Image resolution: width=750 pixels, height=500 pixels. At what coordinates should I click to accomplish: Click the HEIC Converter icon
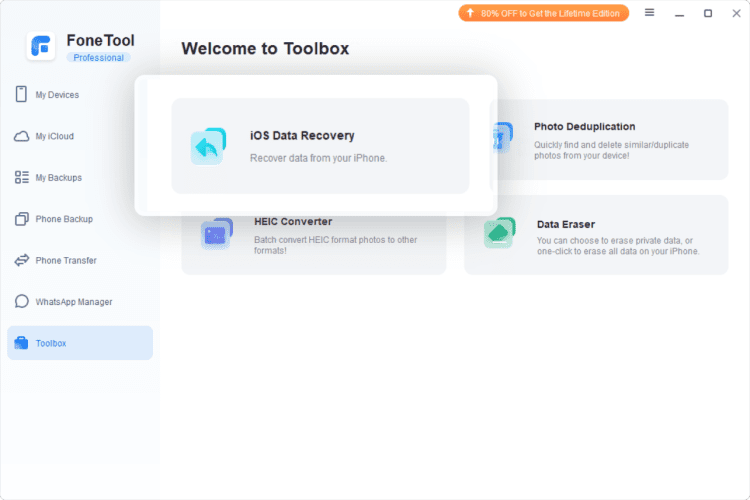coord(216,235)
